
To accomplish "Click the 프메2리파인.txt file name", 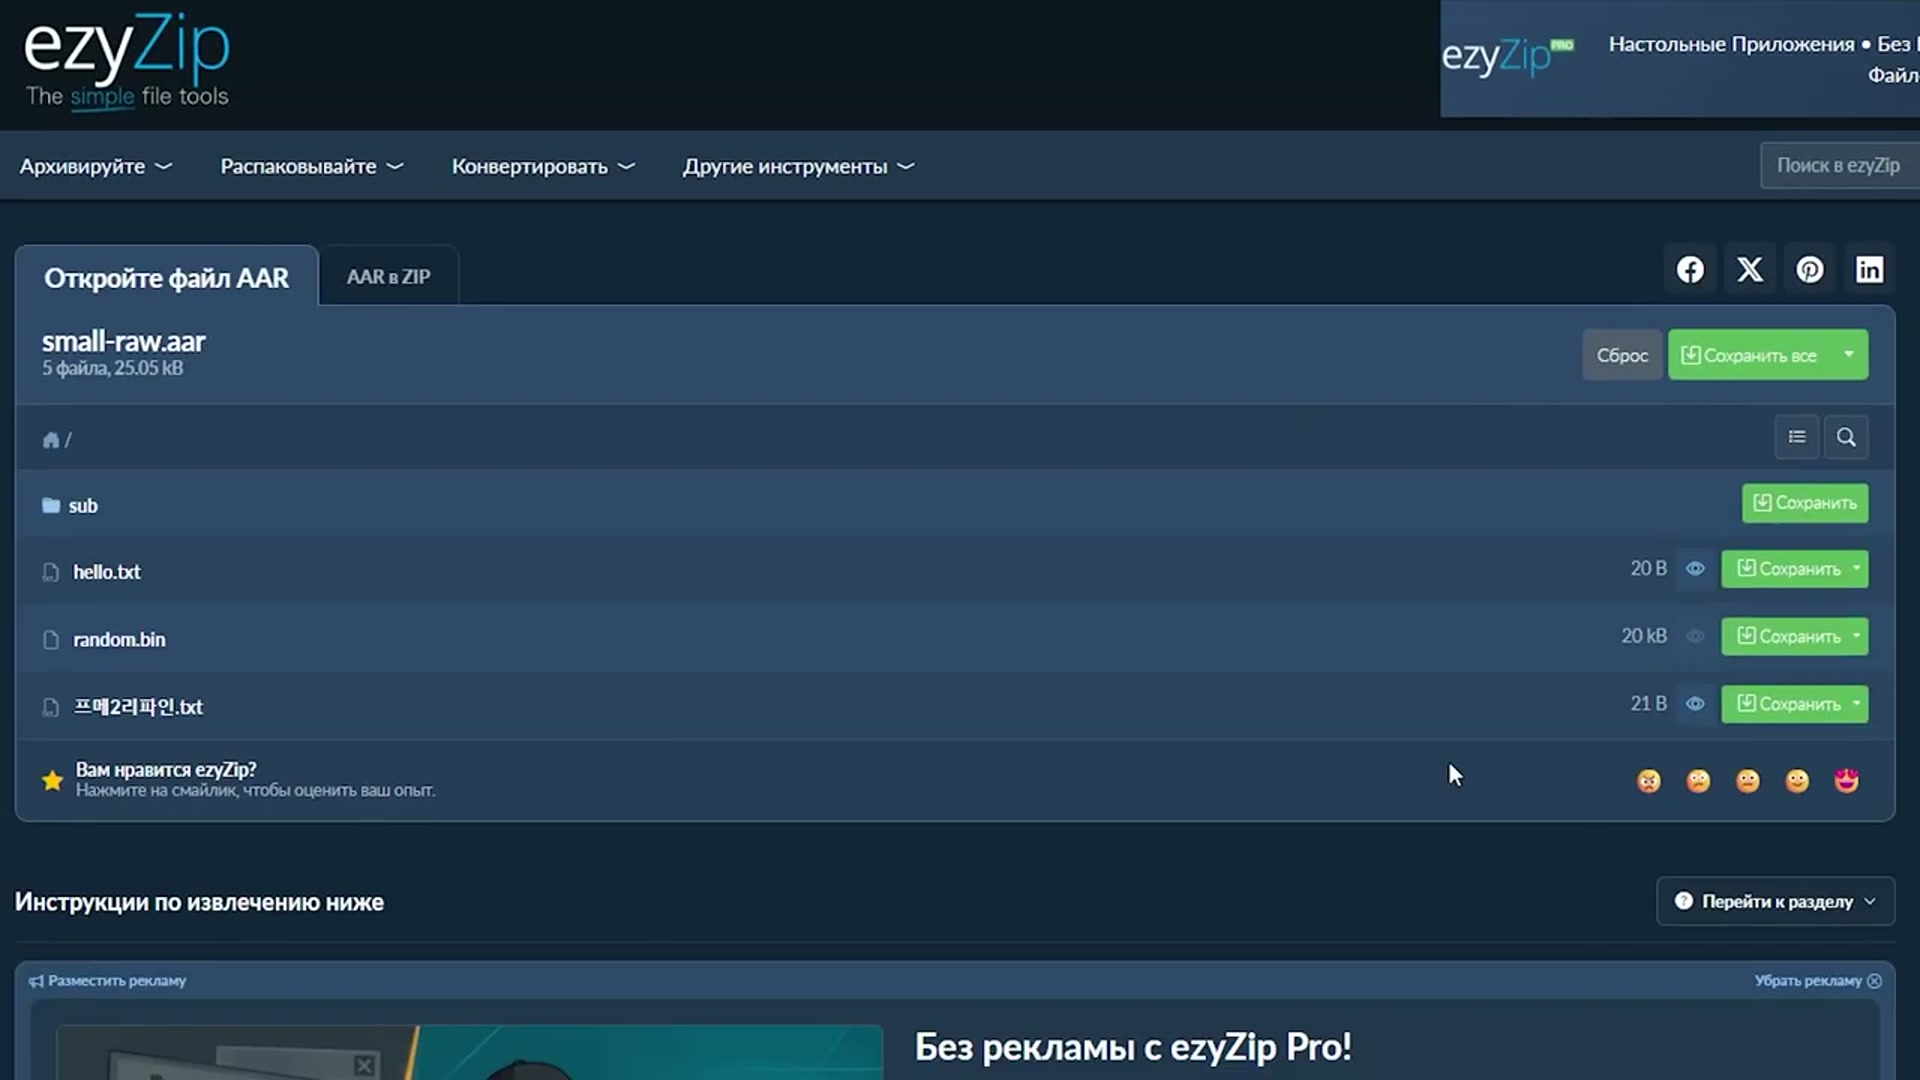I will pyautogui.click(x=138, y=707).
